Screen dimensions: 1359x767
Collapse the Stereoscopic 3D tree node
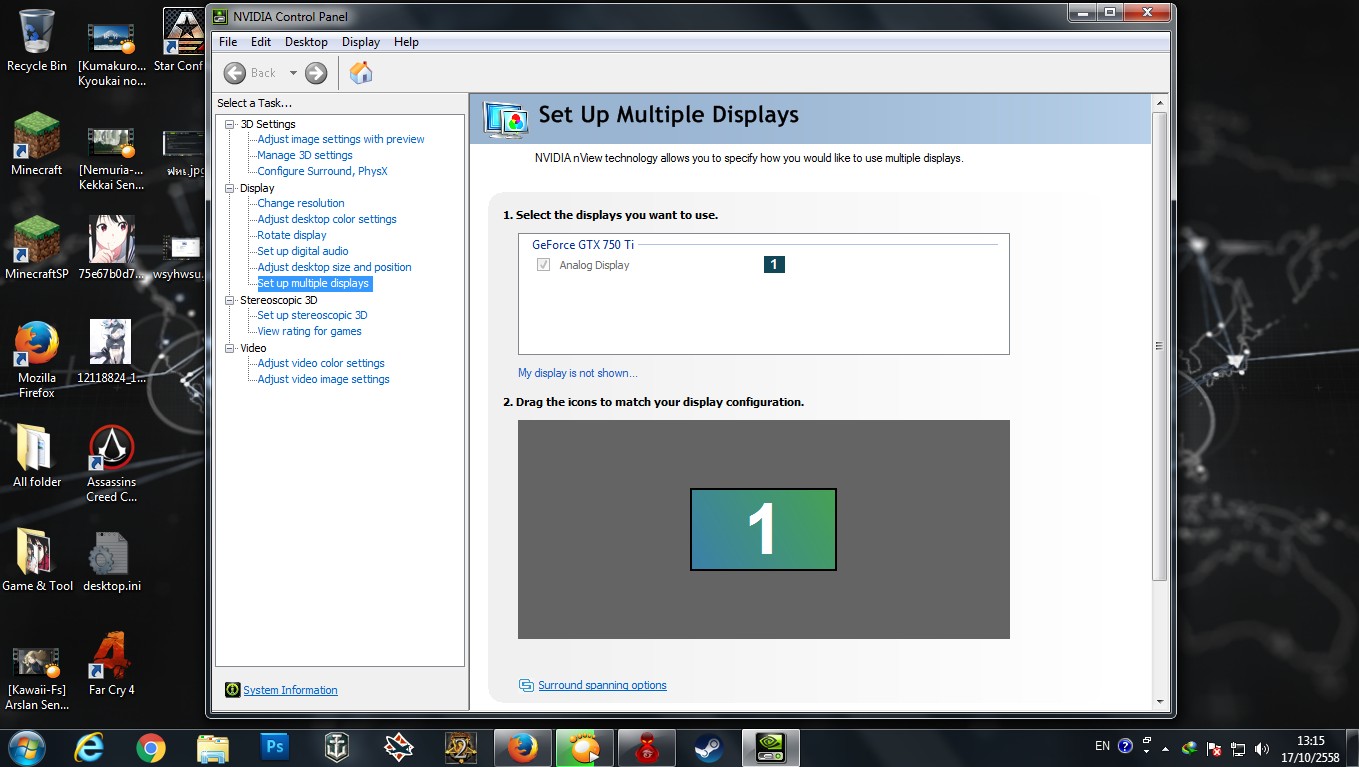[229, 300]
